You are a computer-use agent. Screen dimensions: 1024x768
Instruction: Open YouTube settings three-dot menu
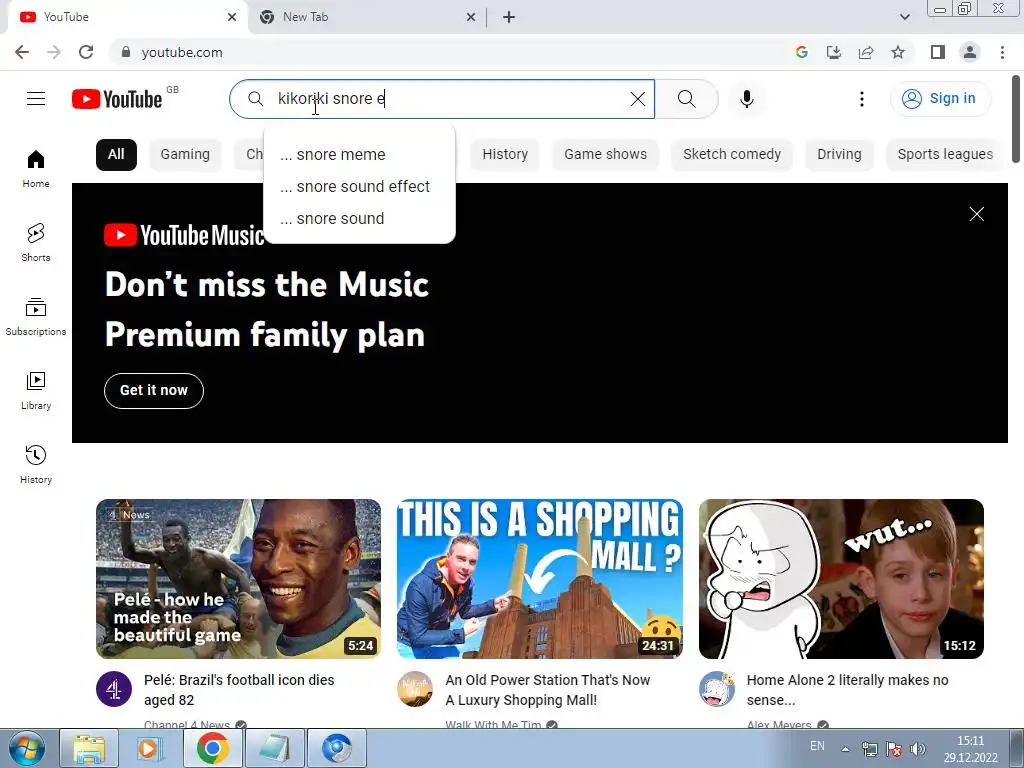tap(861, 99)
